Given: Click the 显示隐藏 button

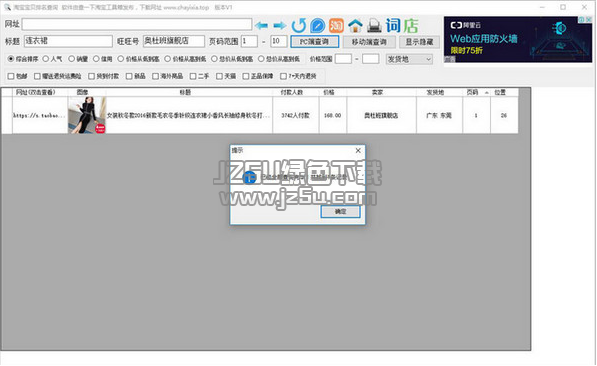Looking at the screenshot, I should 419,42.
